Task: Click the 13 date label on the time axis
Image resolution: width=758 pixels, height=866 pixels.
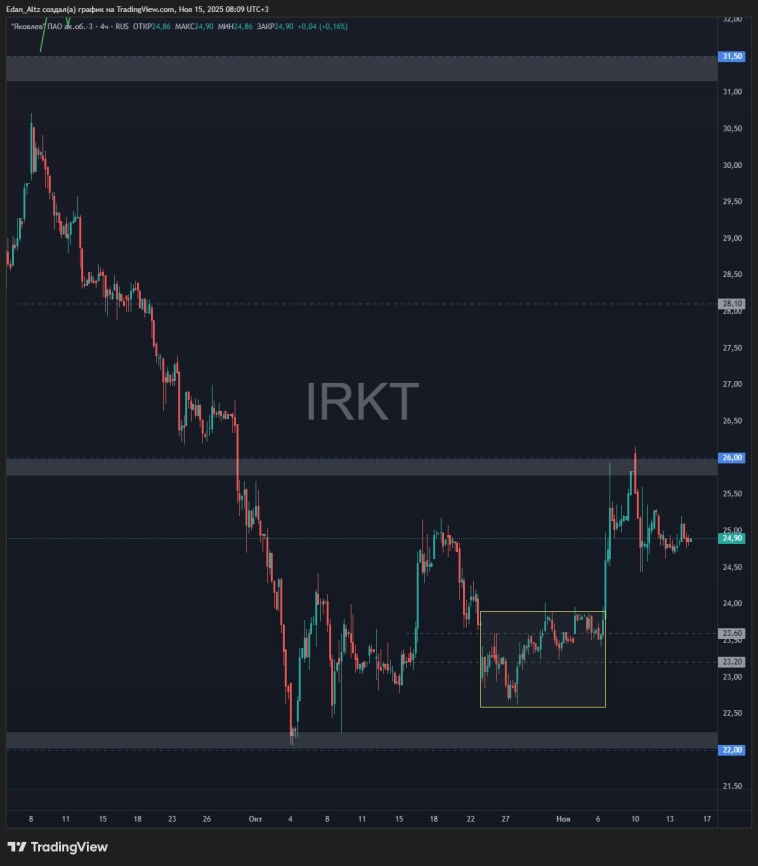Action: [670, 819]
